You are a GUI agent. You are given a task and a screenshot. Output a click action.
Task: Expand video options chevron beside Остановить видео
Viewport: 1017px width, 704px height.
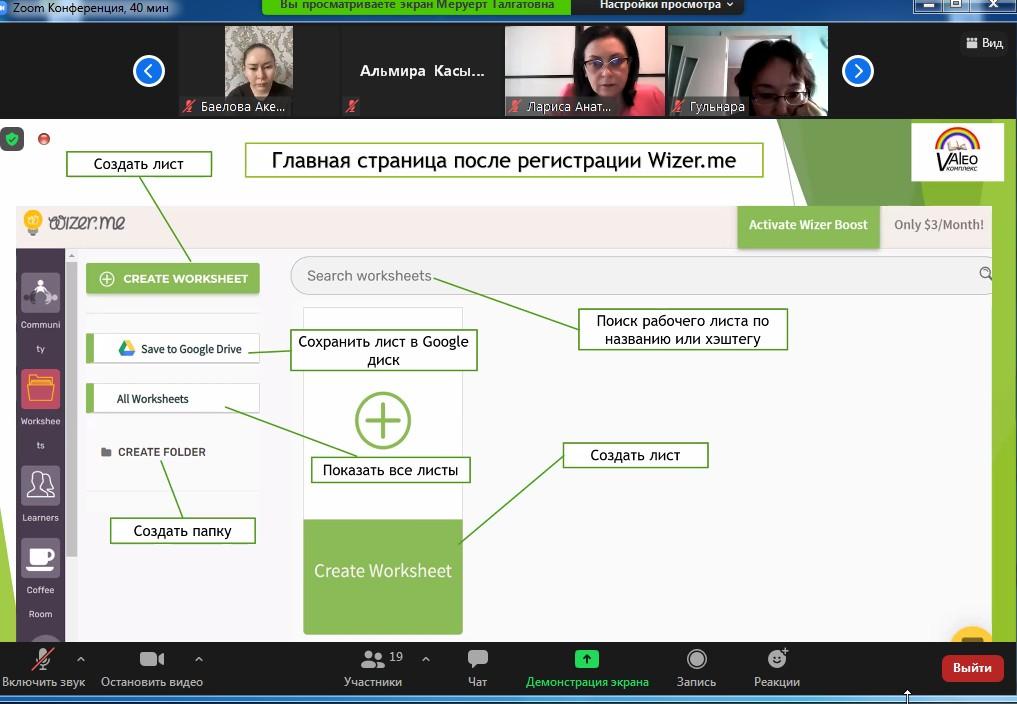198,659
